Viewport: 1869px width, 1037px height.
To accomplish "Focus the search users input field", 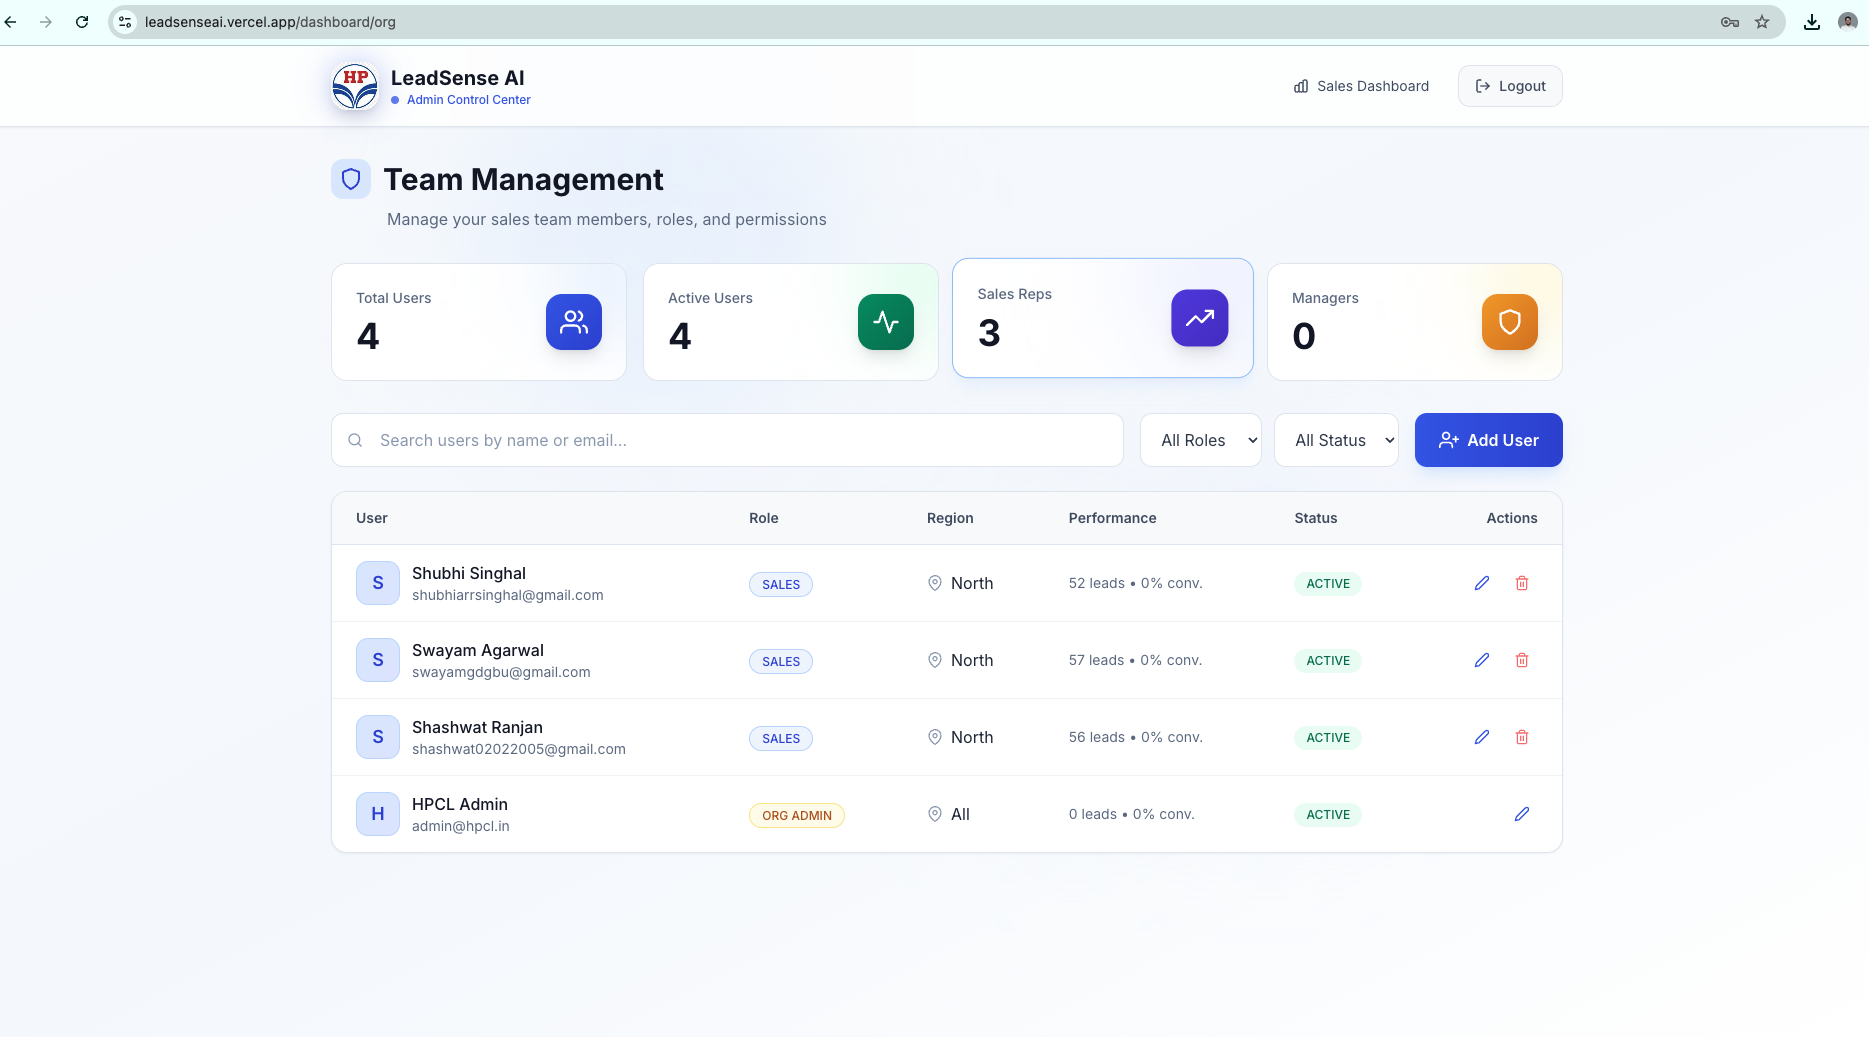I will click(x=727, y=440).
